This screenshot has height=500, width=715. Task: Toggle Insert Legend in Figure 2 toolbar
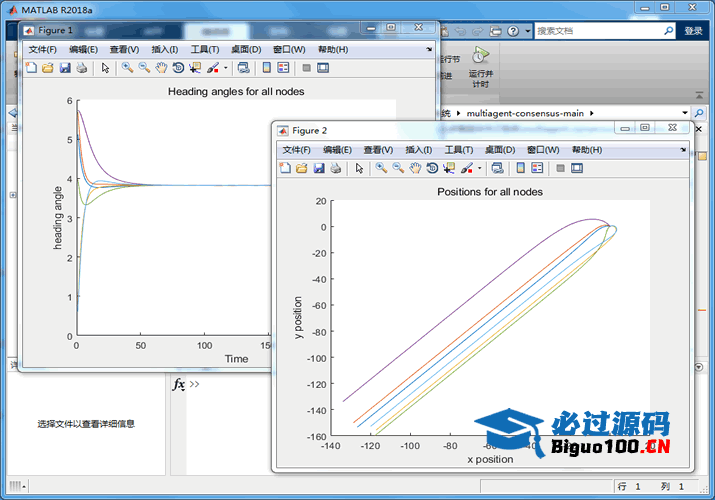click(537, 168)
